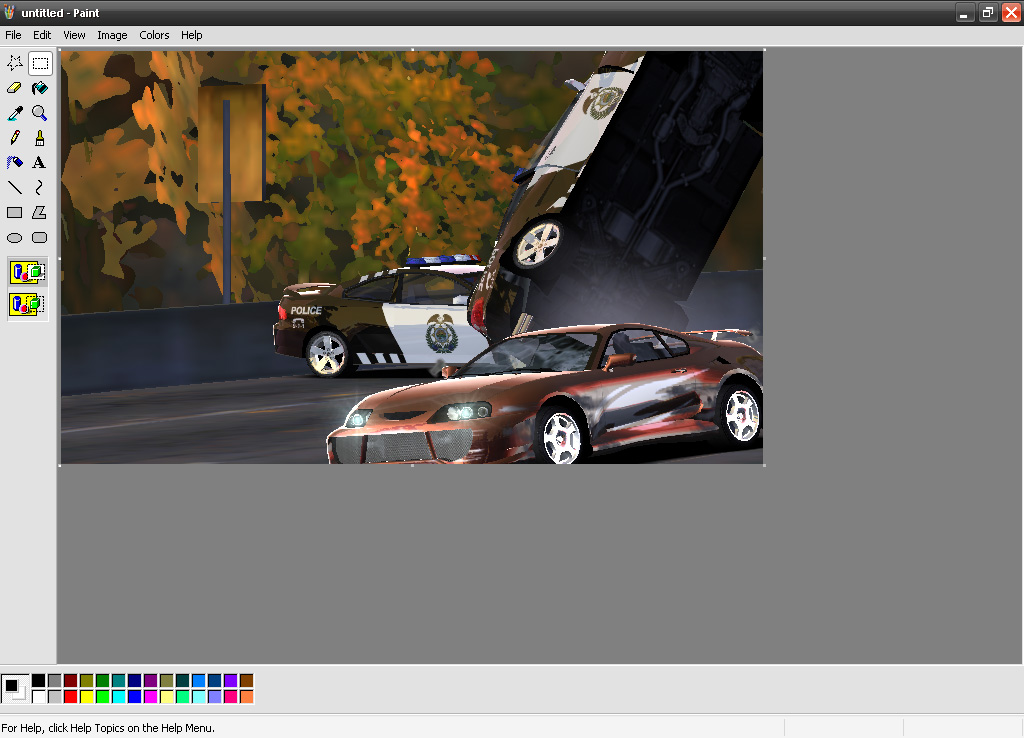Select the rectangular Select tool

[x=40, y=63]
